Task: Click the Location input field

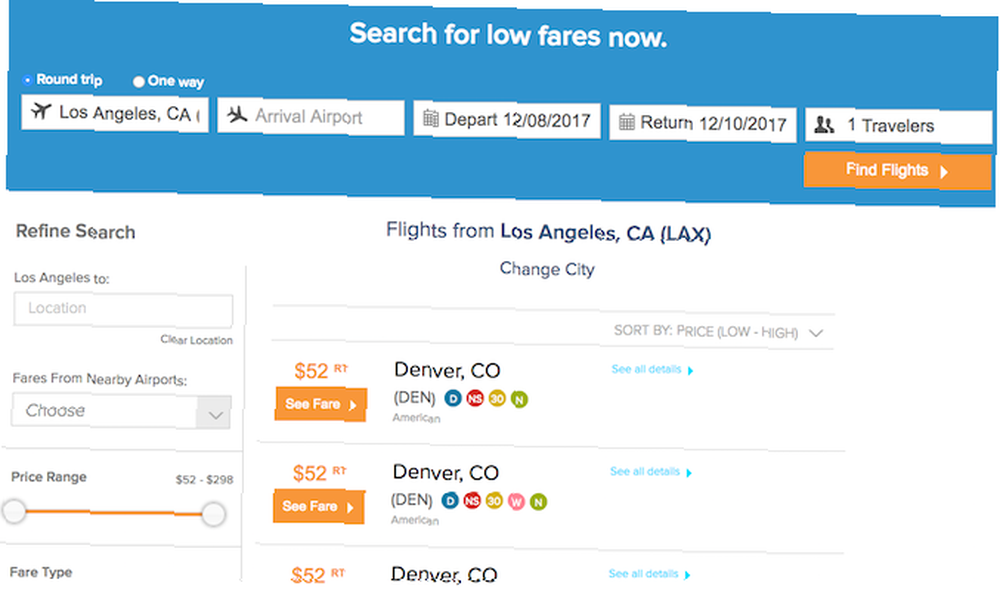Action: (x=123, y=309)
